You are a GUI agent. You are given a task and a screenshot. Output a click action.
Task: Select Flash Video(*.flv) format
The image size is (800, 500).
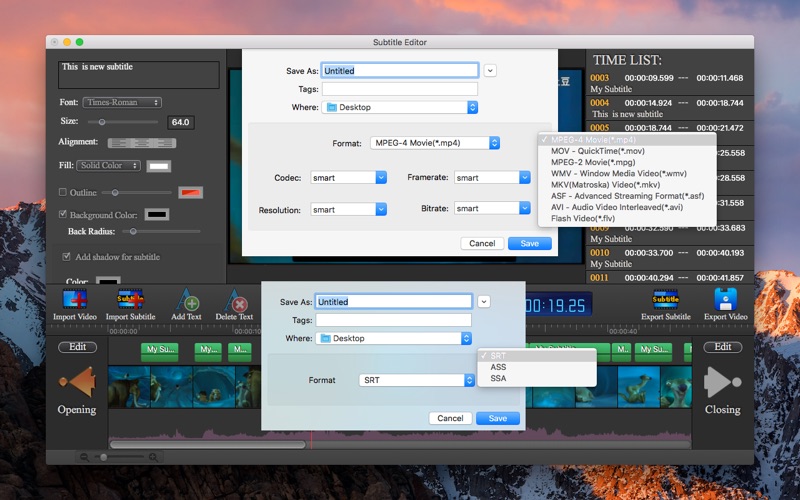(627, 218)
